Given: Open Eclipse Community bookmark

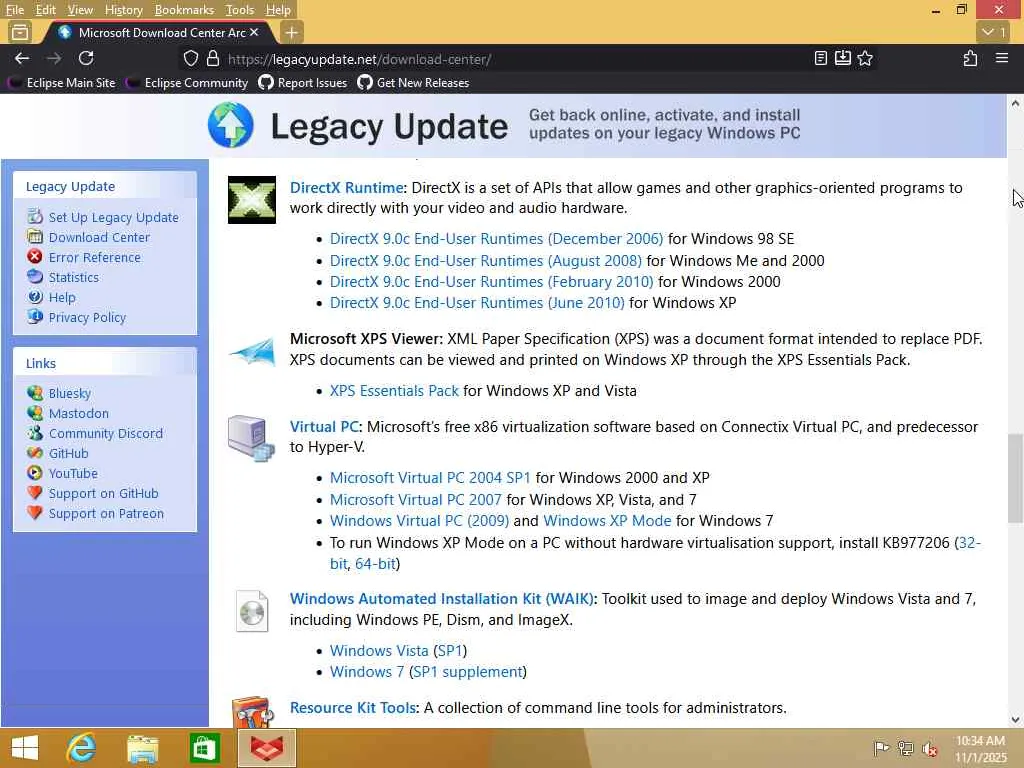Looking at the screenshot, I should tap(188, 83).
